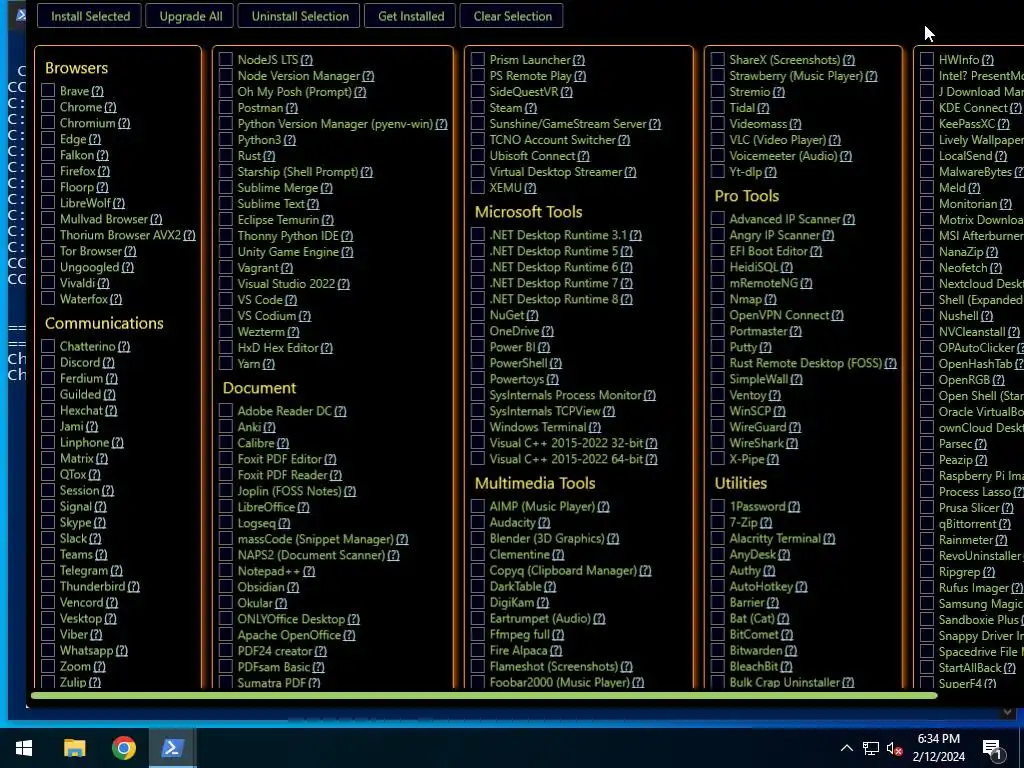Click the (?) link beside Postman
Image resolution: width=1024 pixels, height=768 pixels.
pos(291,108)
